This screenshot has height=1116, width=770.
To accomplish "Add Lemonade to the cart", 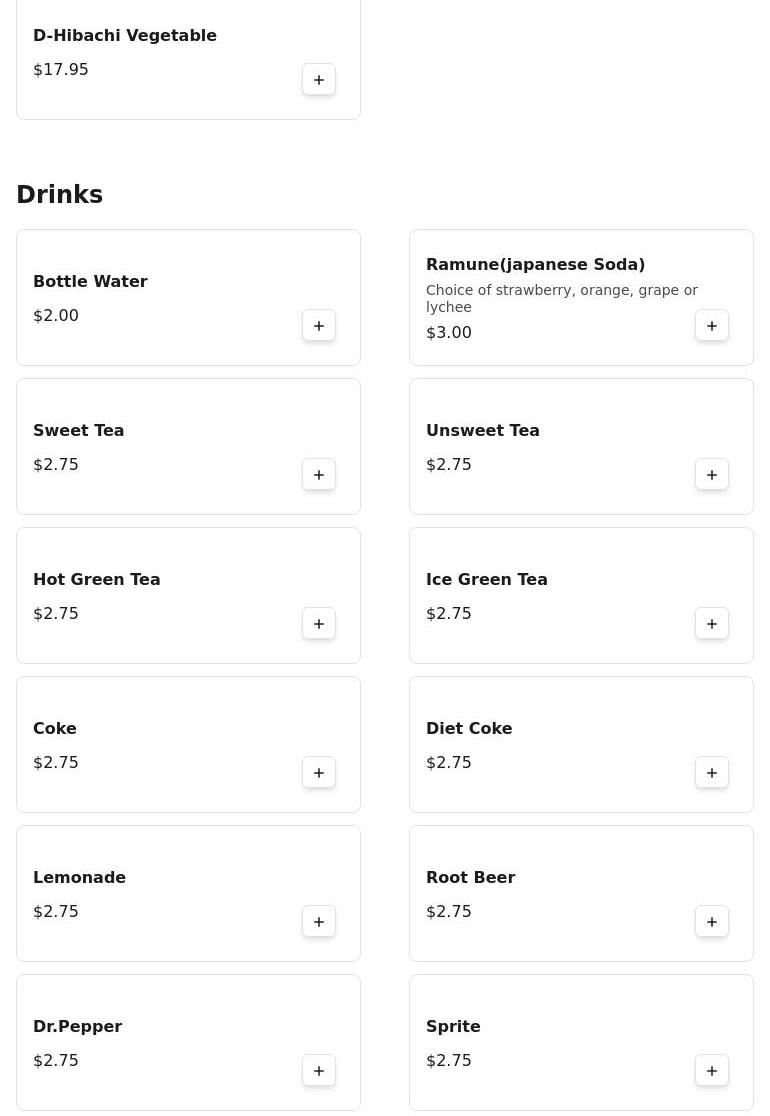I will pos(319,922).
